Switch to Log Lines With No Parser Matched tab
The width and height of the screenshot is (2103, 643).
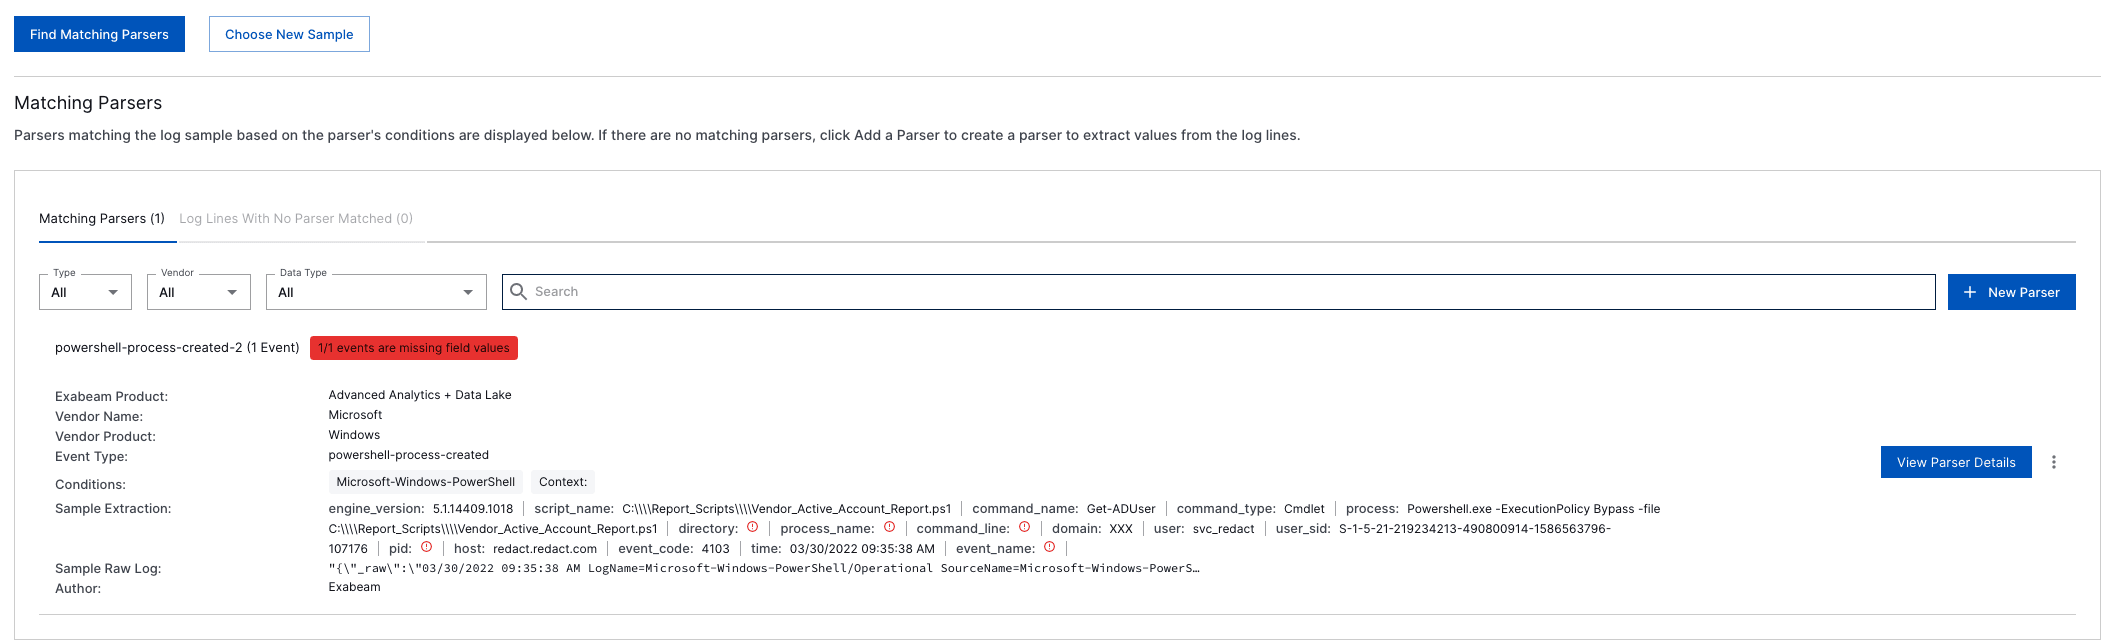pyautogui.click(x=295, y=218)
